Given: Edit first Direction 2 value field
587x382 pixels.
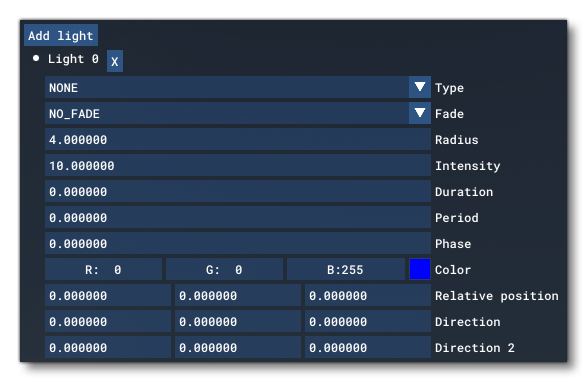Looking at the screenshot, I should point(108,347).
